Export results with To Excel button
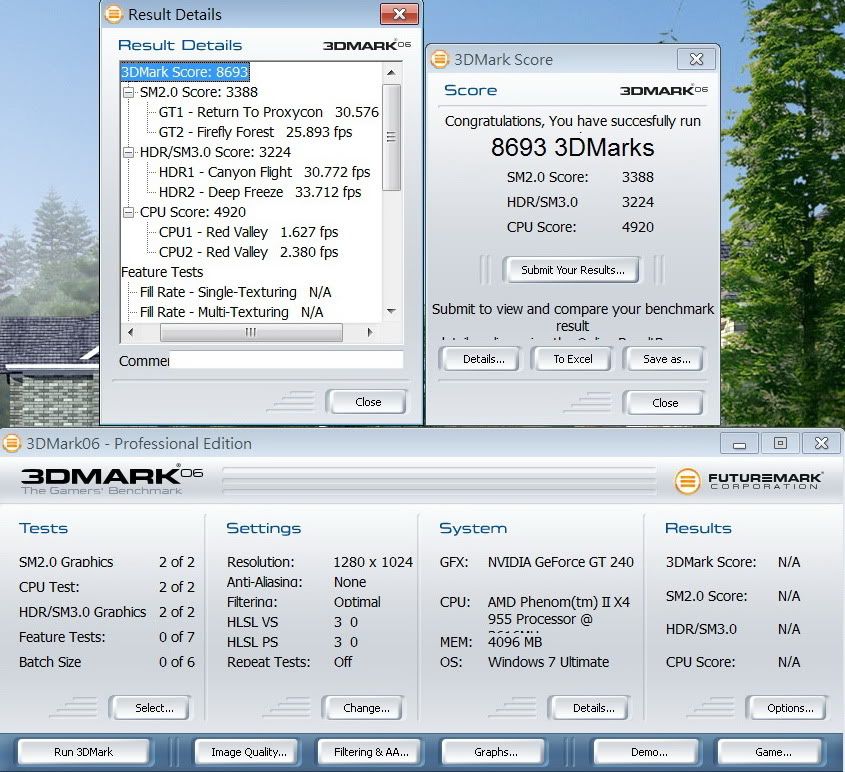The width and height of the screenshot is (845, 772). (x=573, y=359)
